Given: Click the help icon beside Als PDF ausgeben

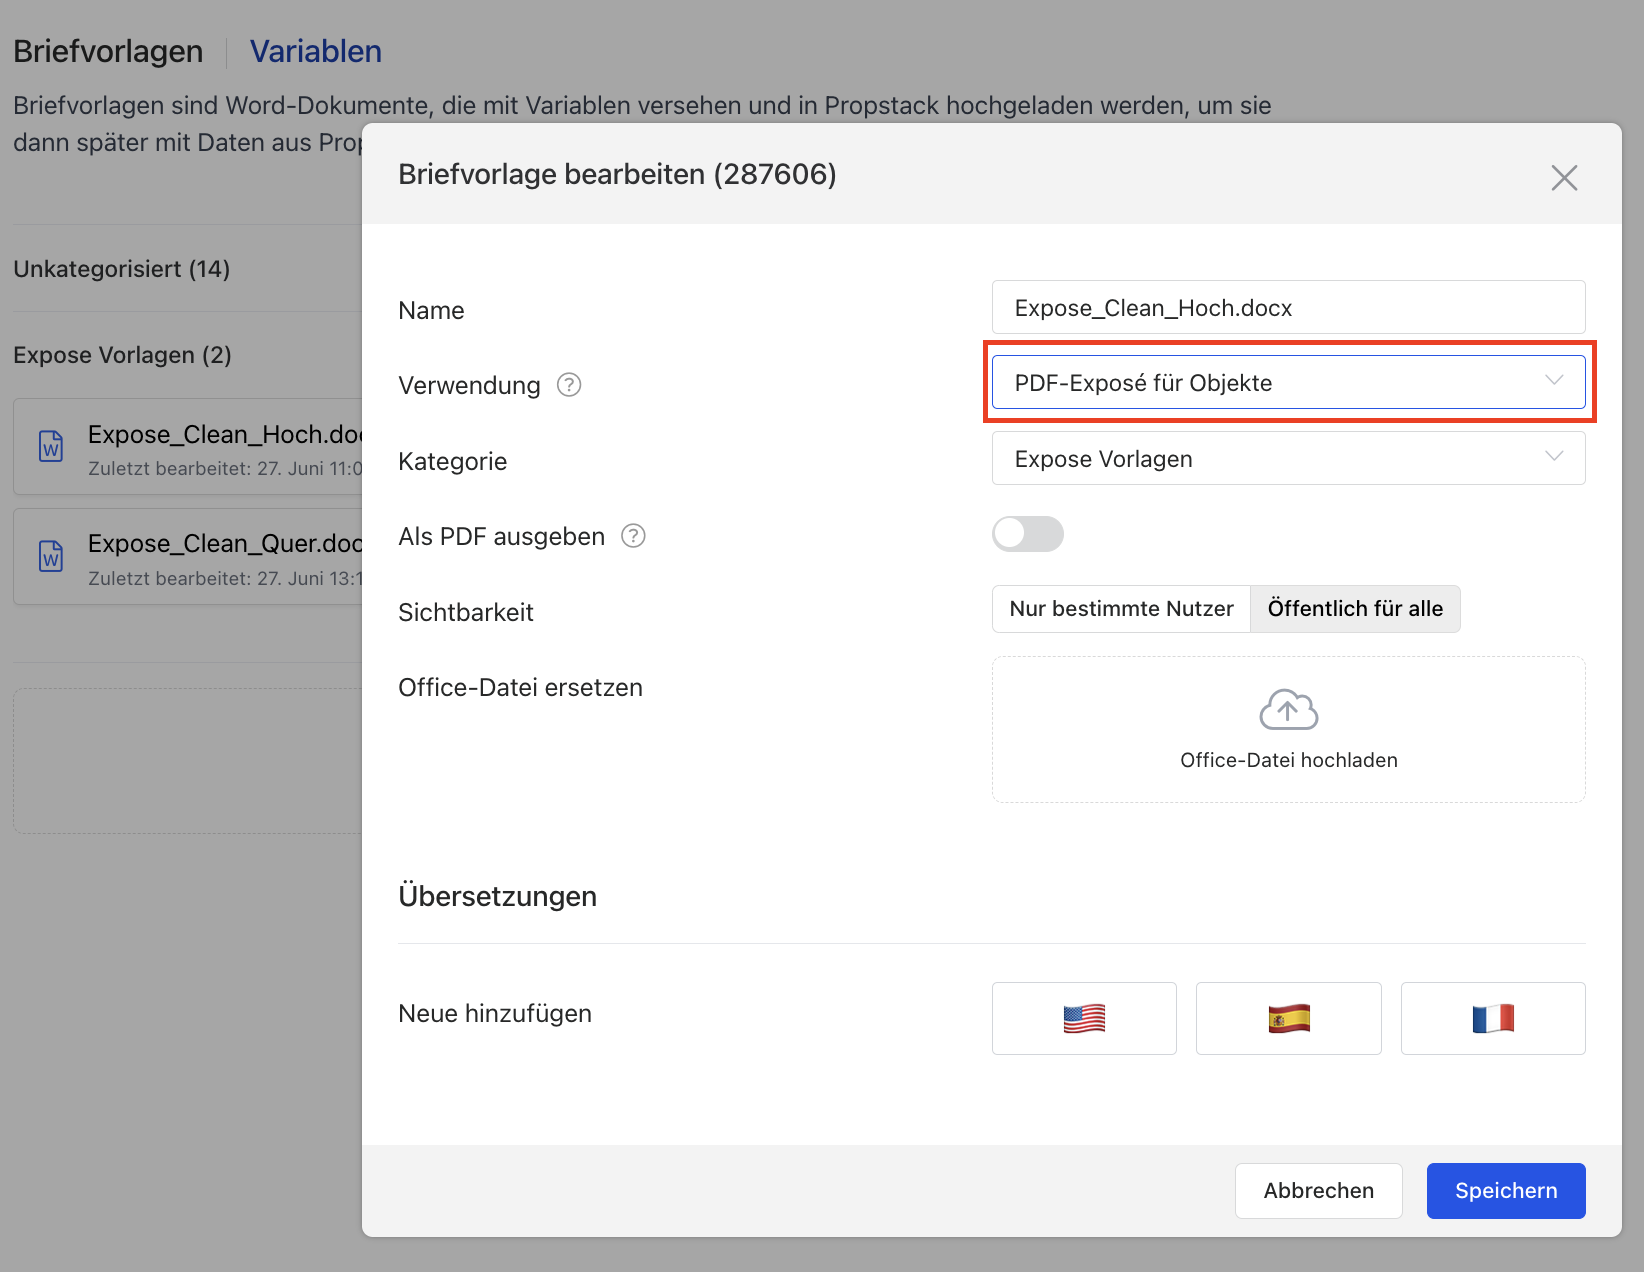Looking at the screenshot, I should [633, 536].
